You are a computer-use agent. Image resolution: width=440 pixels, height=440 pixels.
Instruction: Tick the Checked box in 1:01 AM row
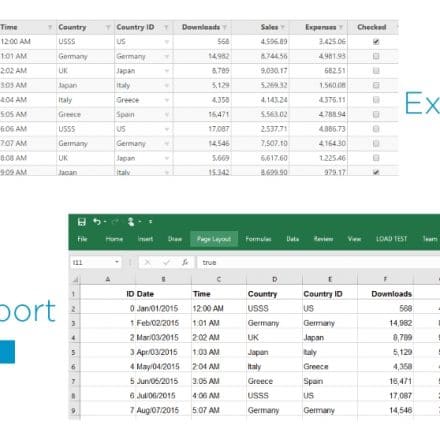(x=376, y=56)
